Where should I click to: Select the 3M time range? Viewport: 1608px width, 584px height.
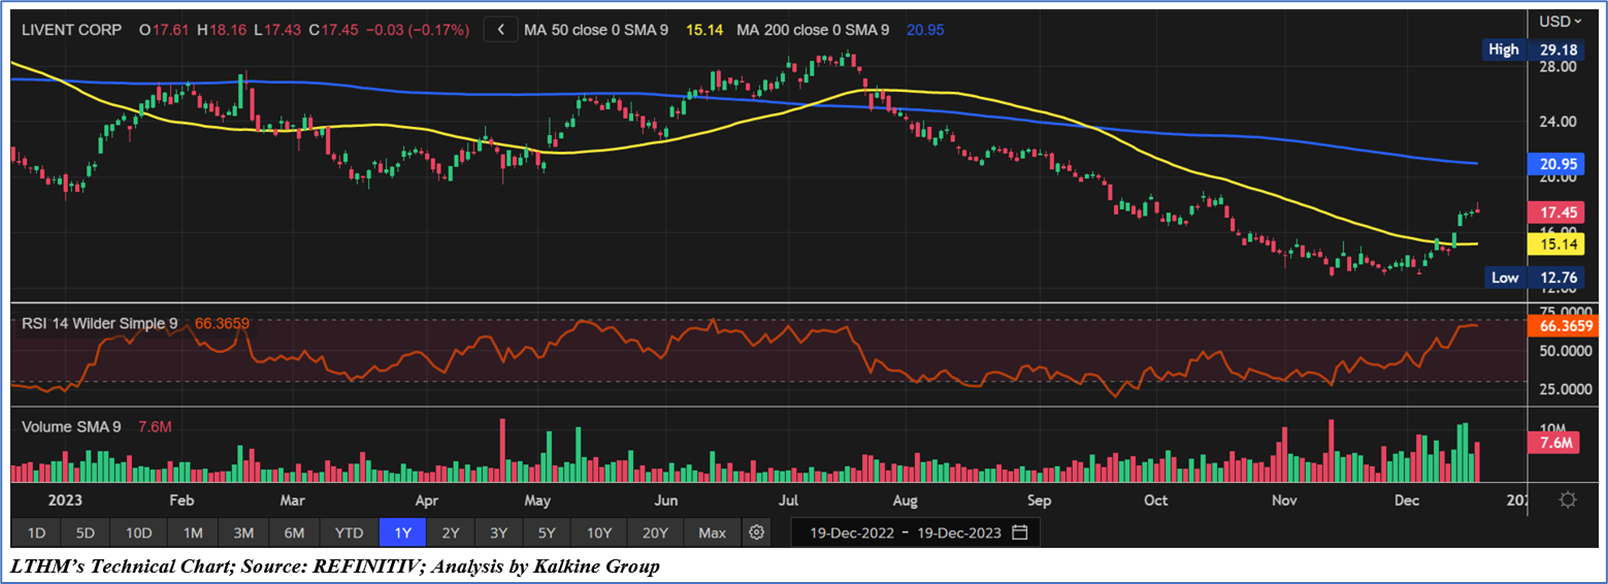pyautogui.click(x=243, y=532)
